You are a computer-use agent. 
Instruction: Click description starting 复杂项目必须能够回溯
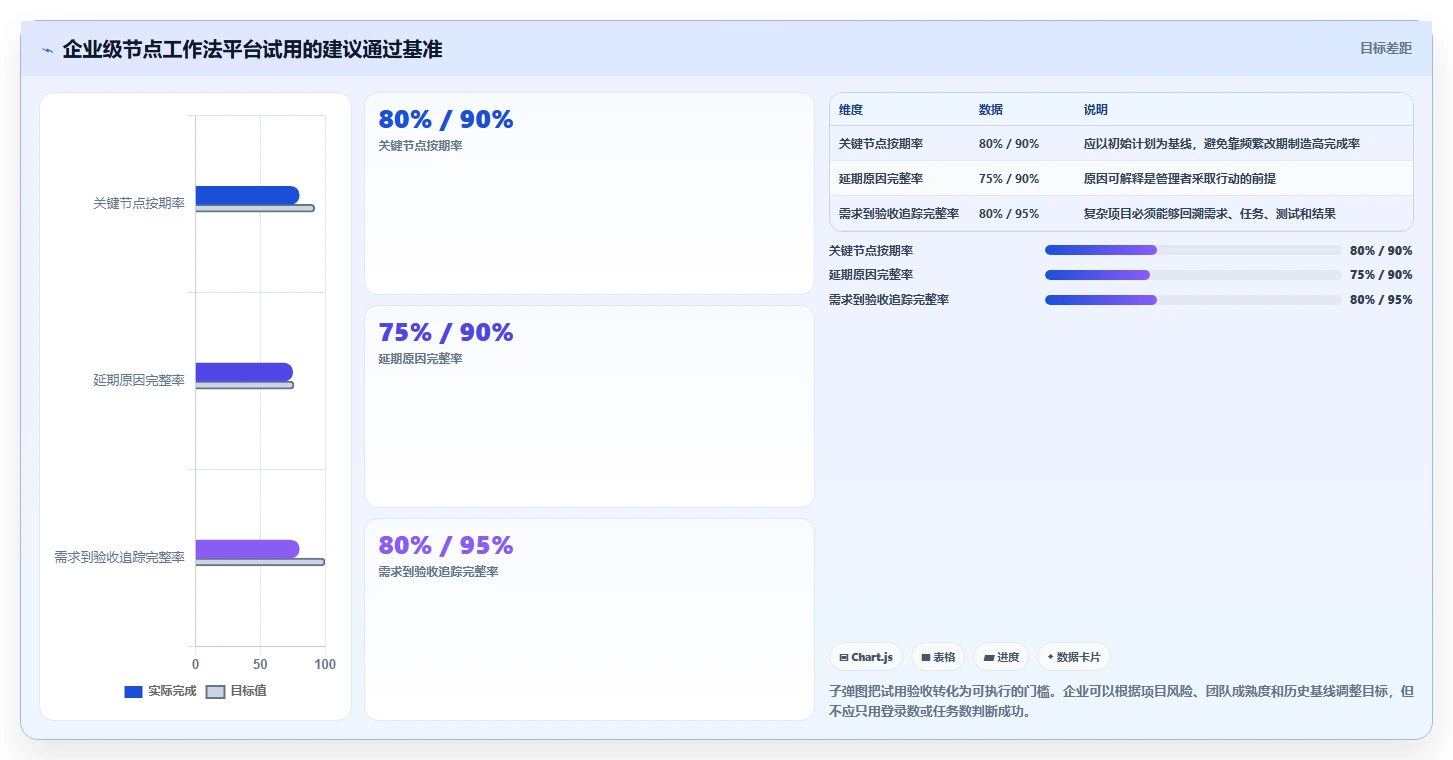click(1210, 214)
